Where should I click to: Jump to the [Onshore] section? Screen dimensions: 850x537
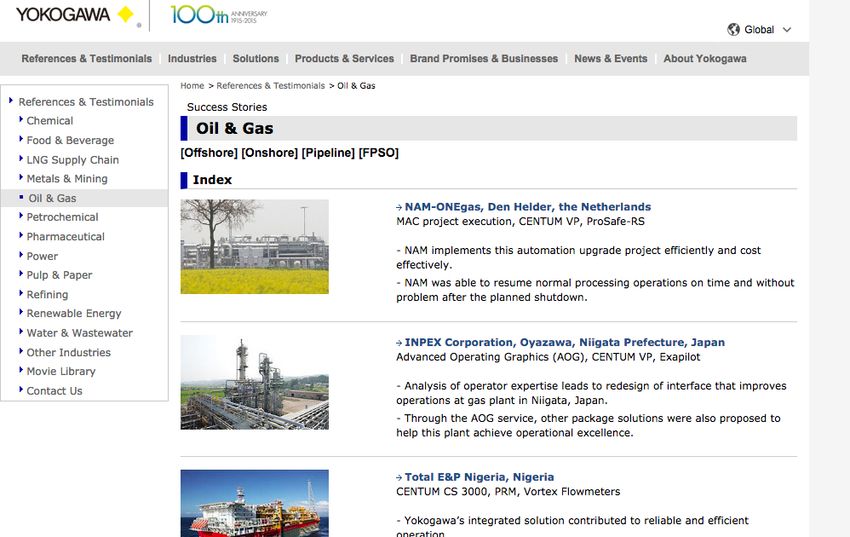[x=269, y=153]
